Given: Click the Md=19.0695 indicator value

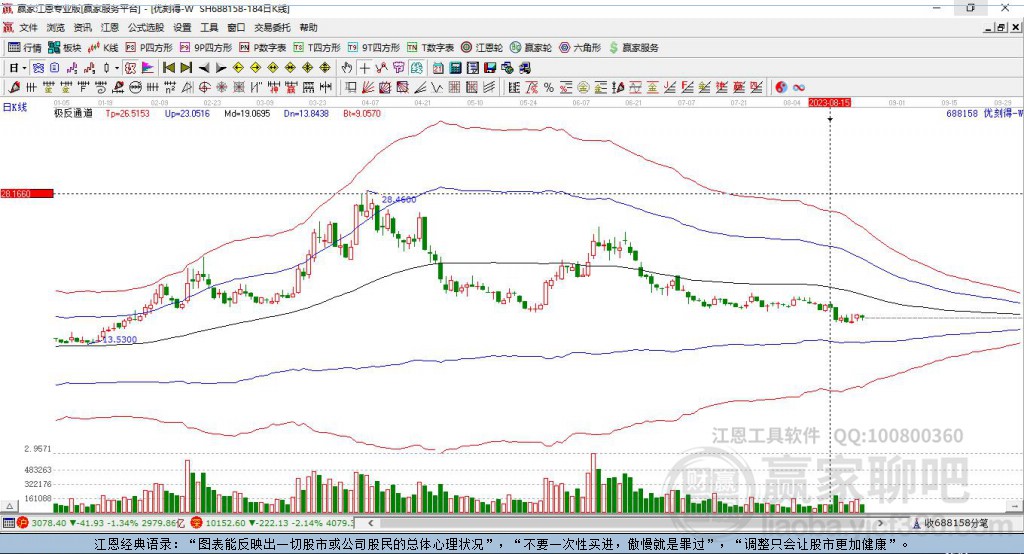Looking at the screenshot, I should tap(247, 113).
